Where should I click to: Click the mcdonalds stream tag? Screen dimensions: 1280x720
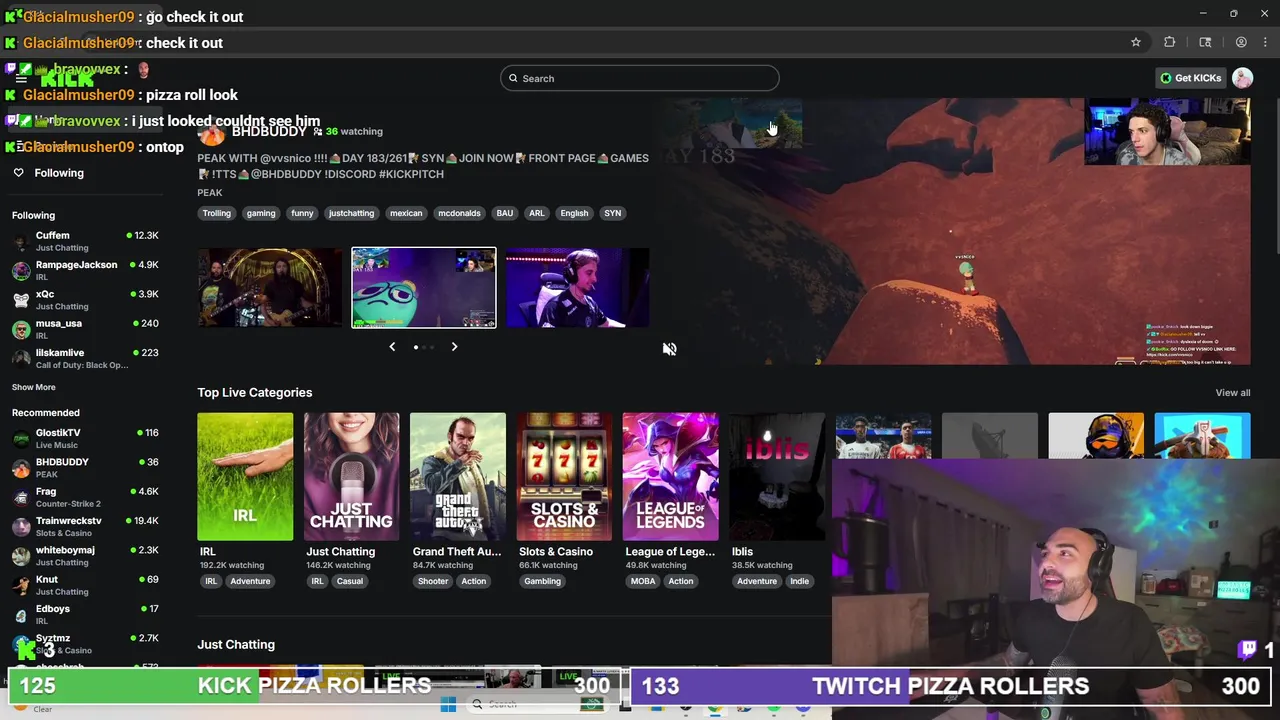point(459,213)
